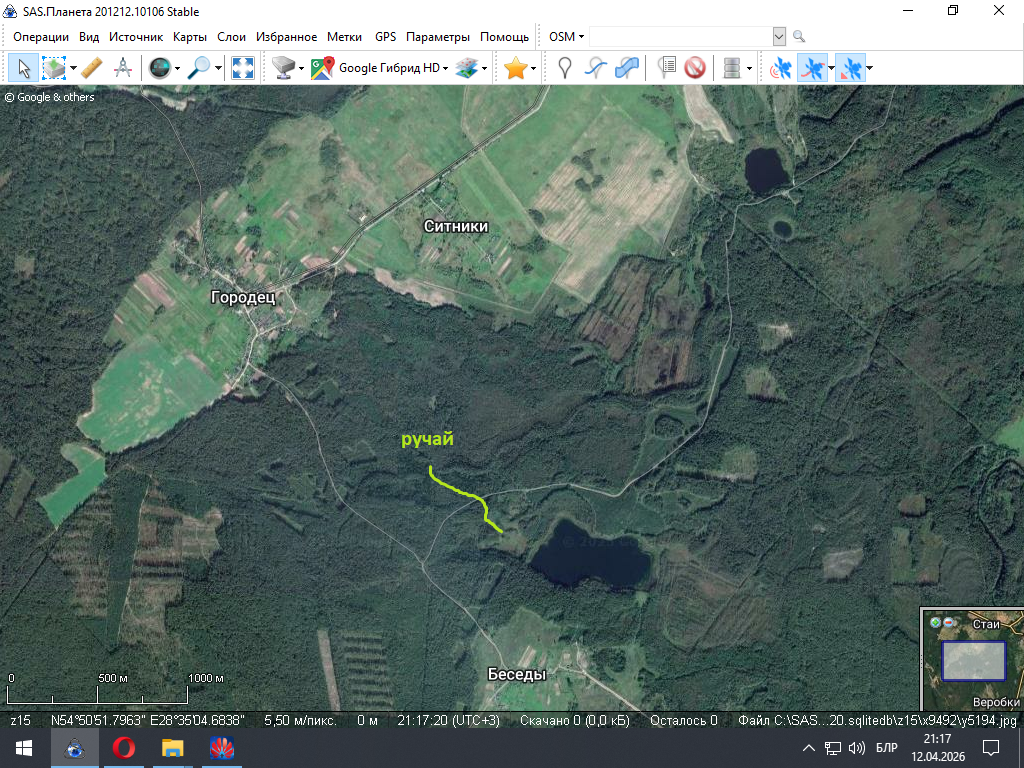Toggle full screen map view
Viewport: 1024px width, 768px height.
coord(243,68)
